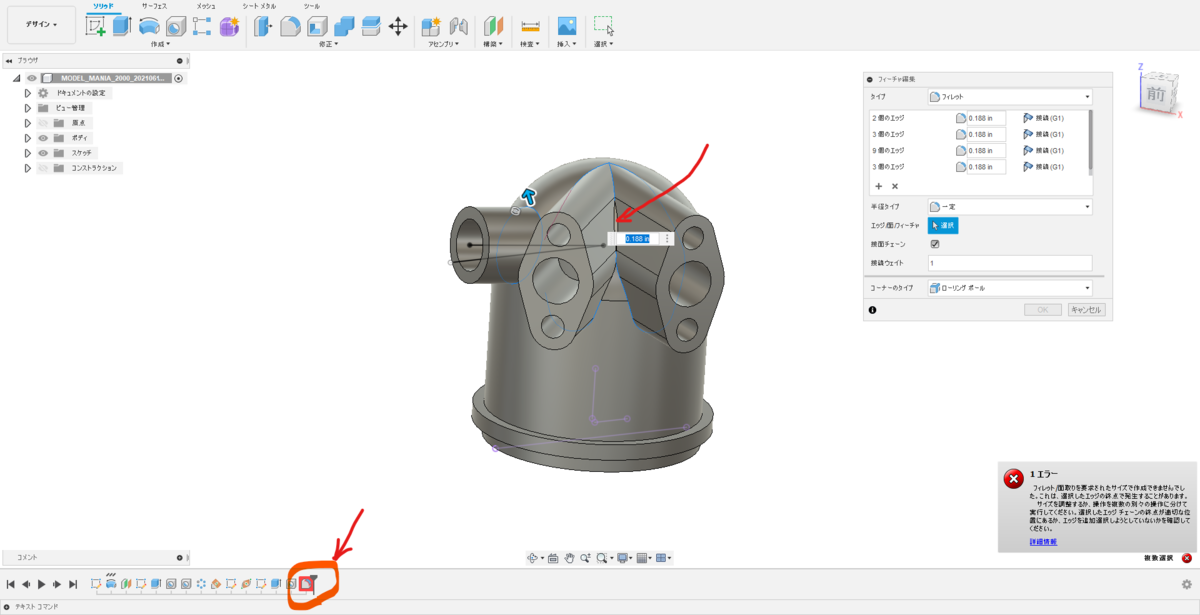
Task: Toggle tangent chain checkbox
Action: click(935, 244)
